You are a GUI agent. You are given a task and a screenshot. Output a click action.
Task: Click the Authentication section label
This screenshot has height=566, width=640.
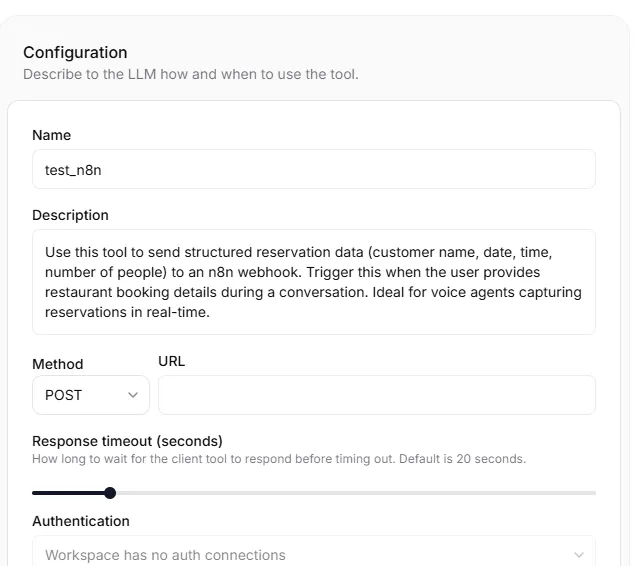[81, 521]
